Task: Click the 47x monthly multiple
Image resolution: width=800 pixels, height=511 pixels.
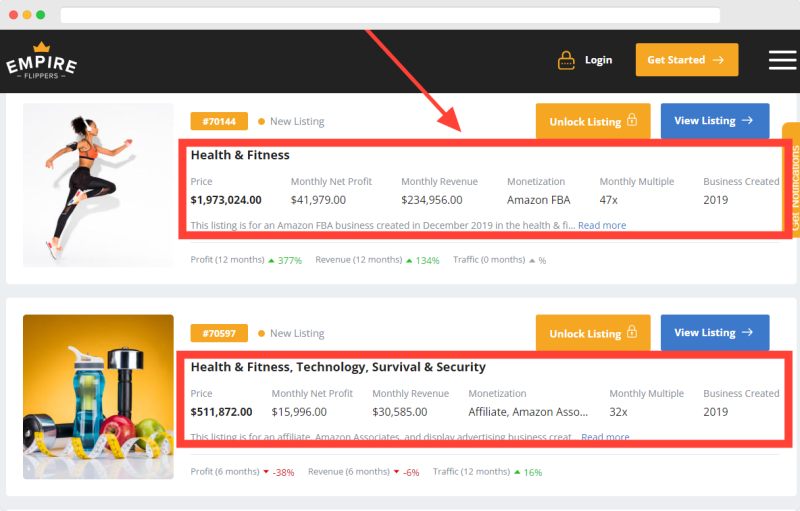Action: click(x=608, y=200)
